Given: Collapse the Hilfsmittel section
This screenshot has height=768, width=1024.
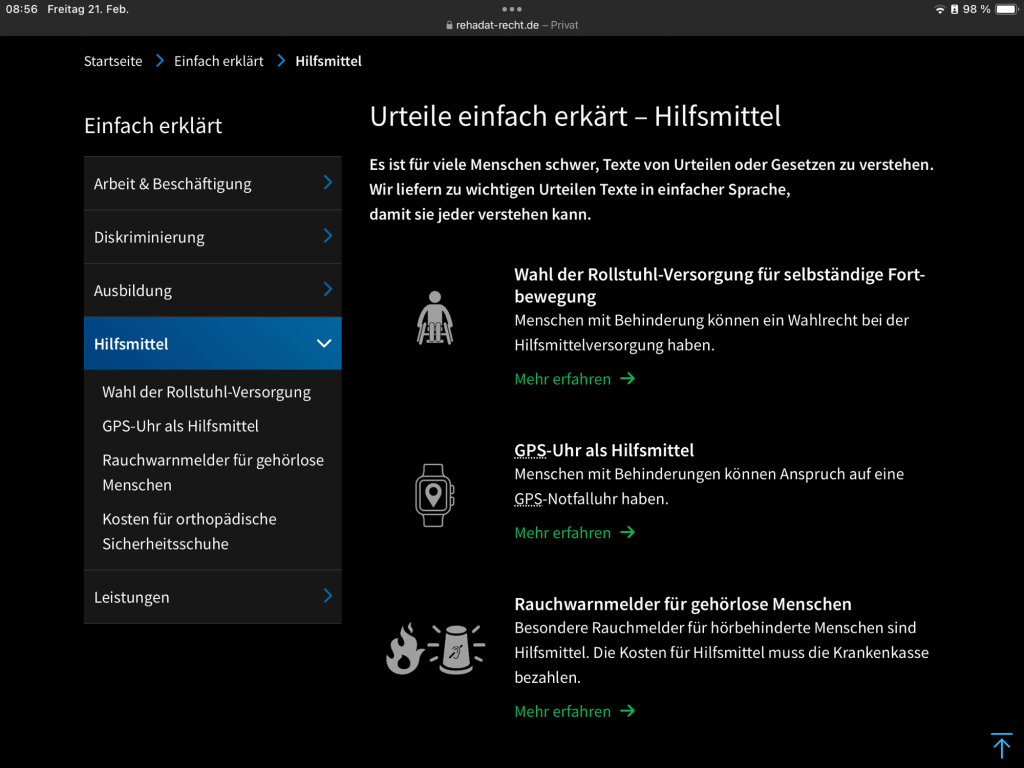Looking at the screenshot, I should [x=323, y=344].
